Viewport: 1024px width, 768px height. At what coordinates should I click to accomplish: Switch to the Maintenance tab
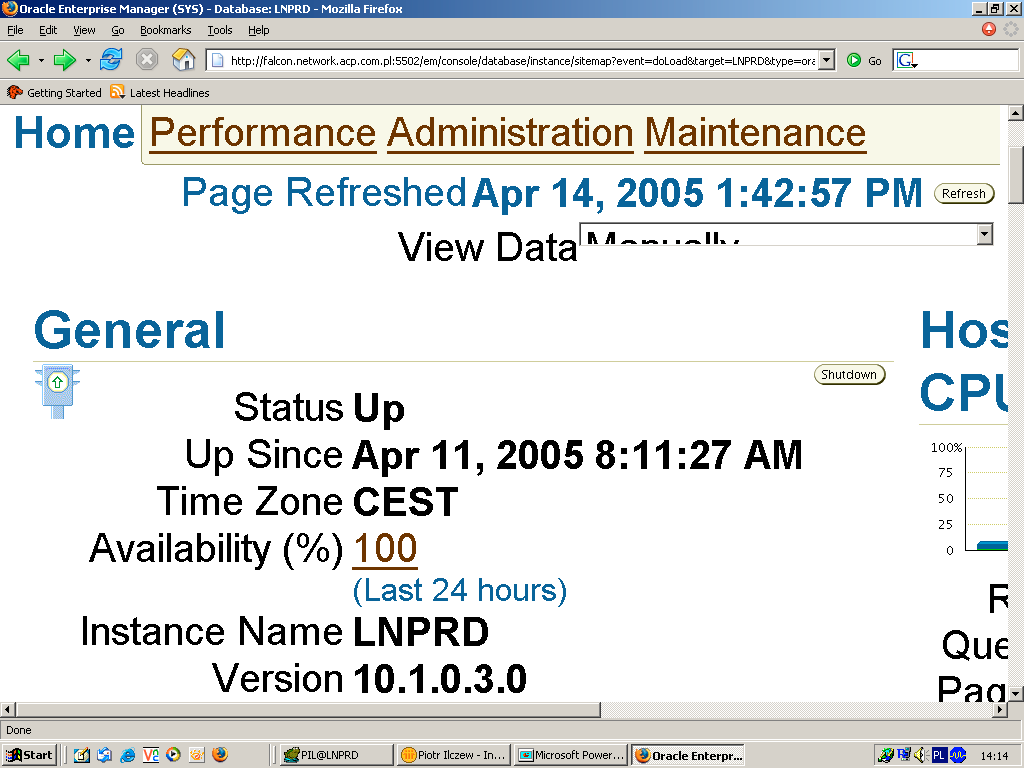point(755,133)
